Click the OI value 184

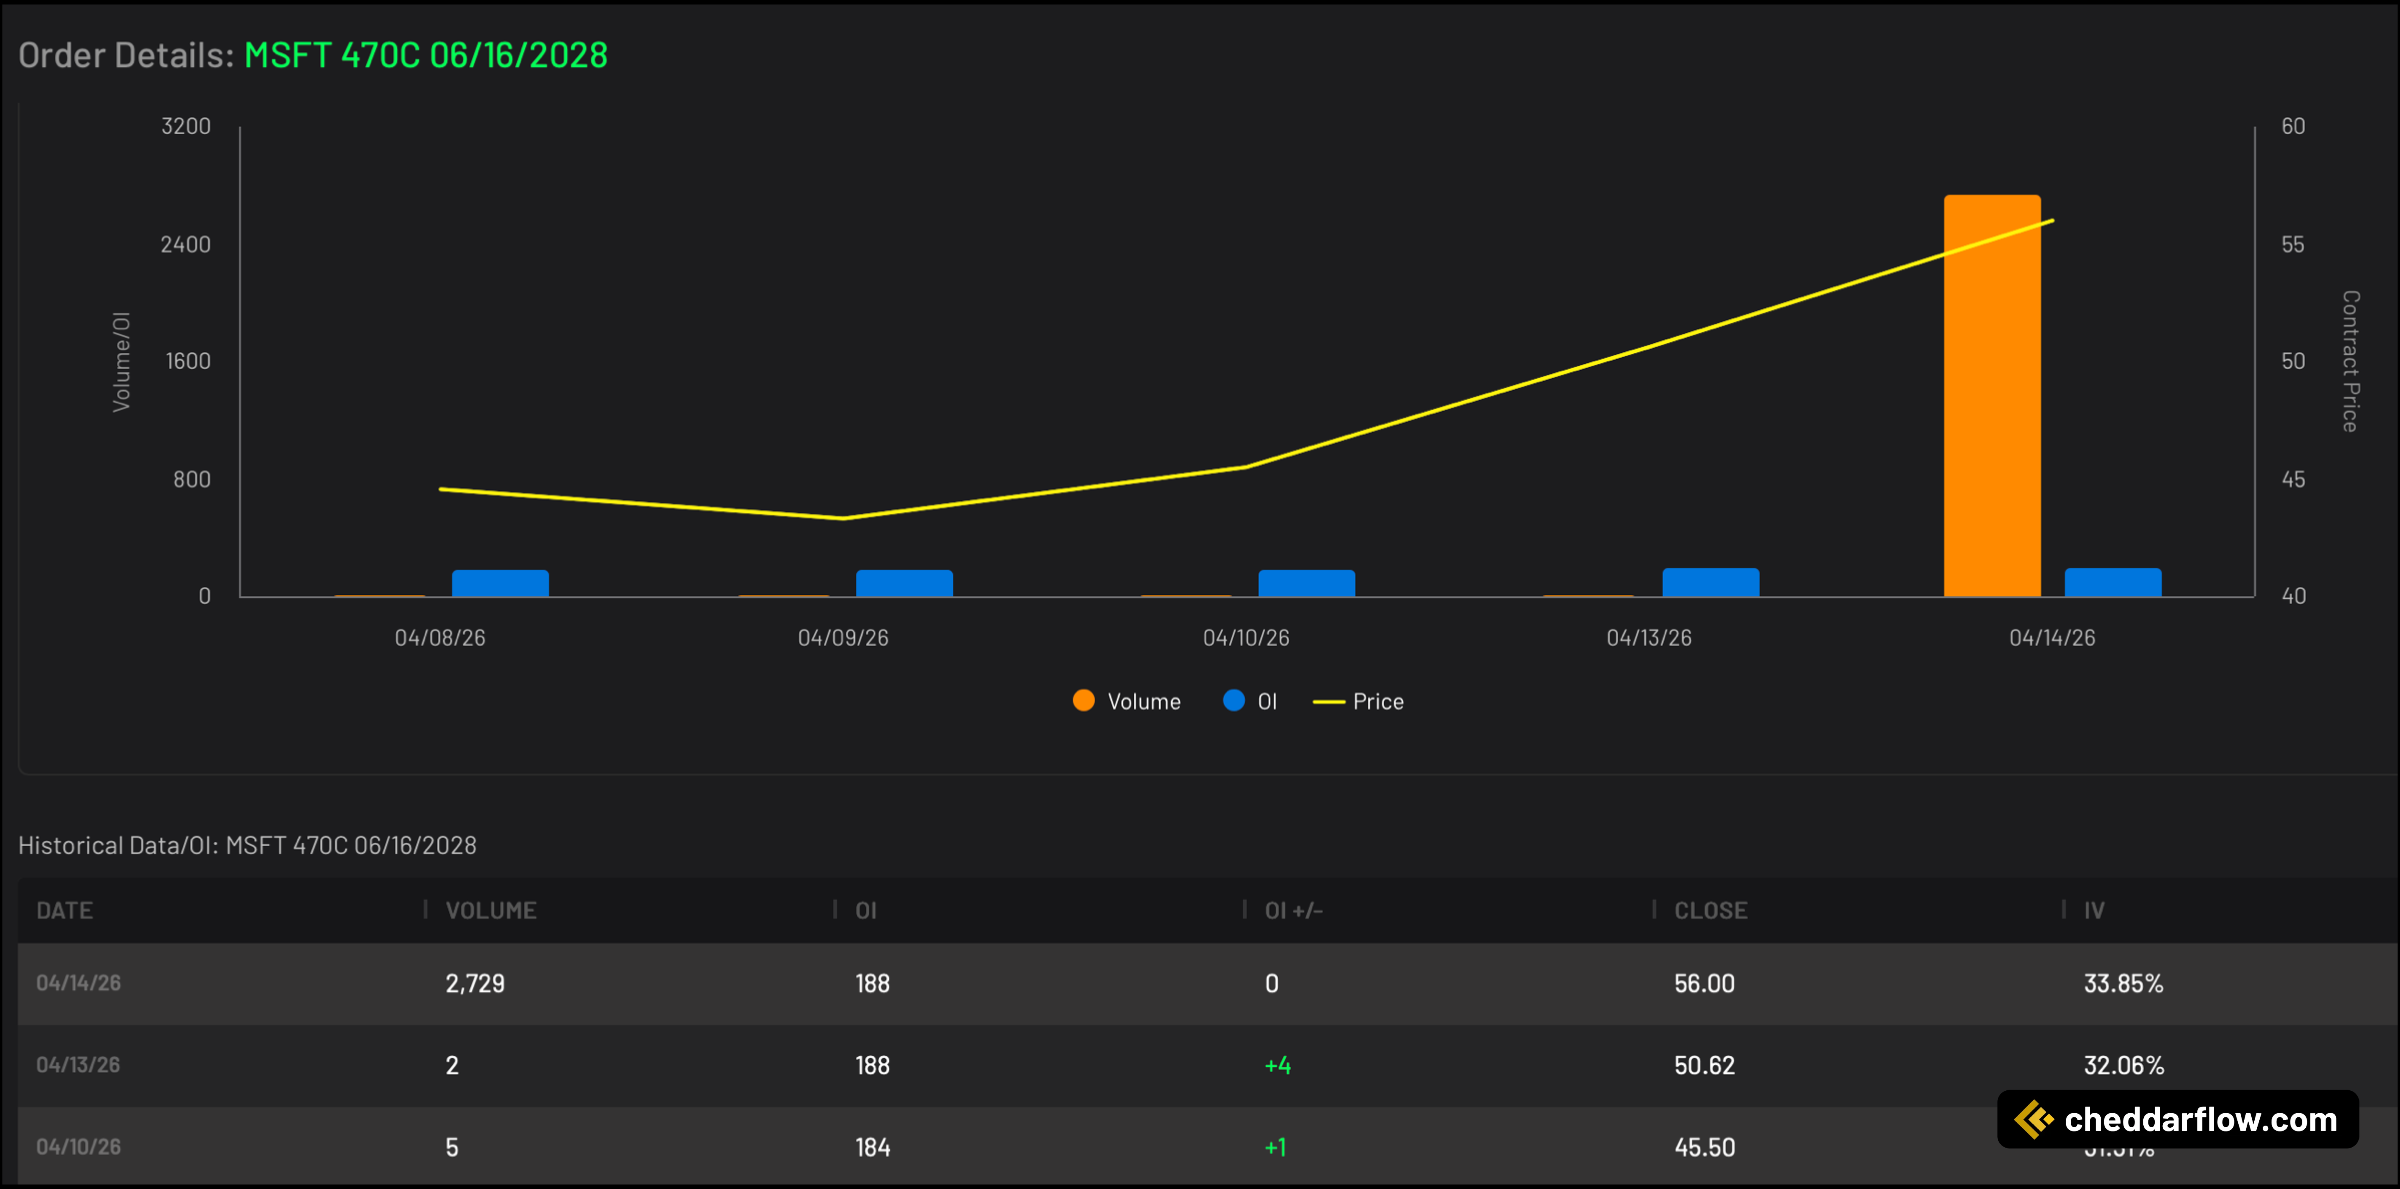coord(872,1147)
